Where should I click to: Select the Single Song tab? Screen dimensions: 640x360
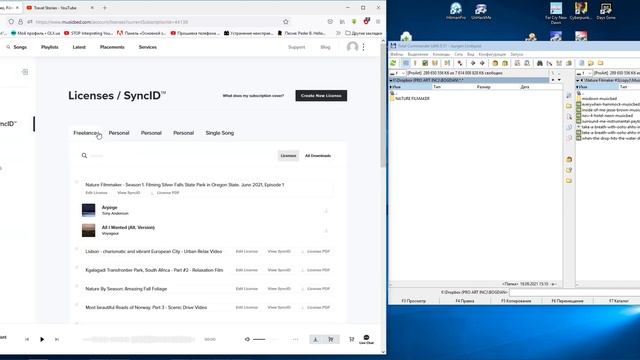[220, 133]
